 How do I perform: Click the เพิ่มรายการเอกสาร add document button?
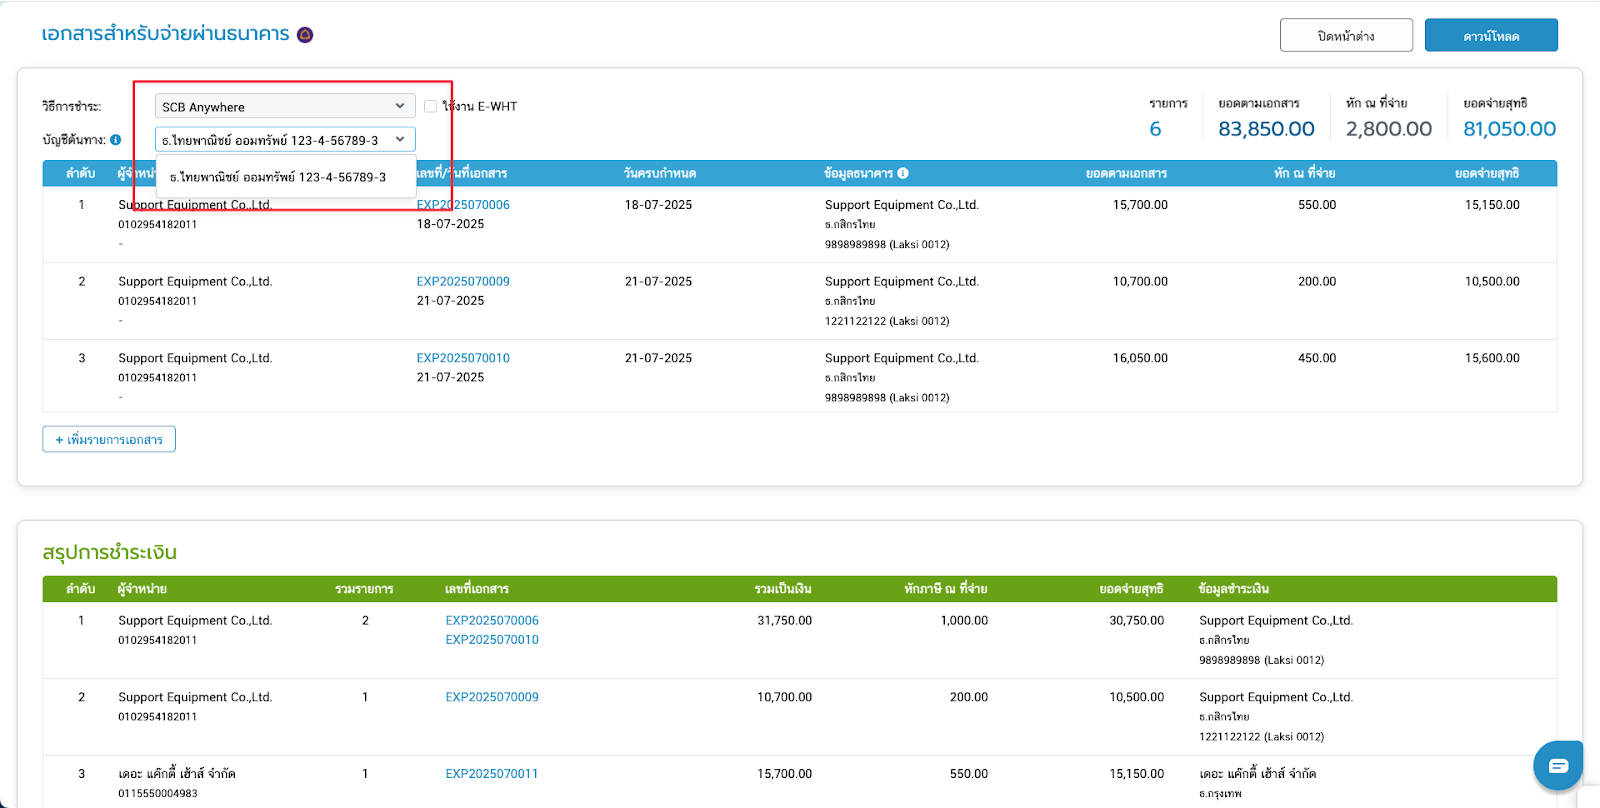(109, 439)
